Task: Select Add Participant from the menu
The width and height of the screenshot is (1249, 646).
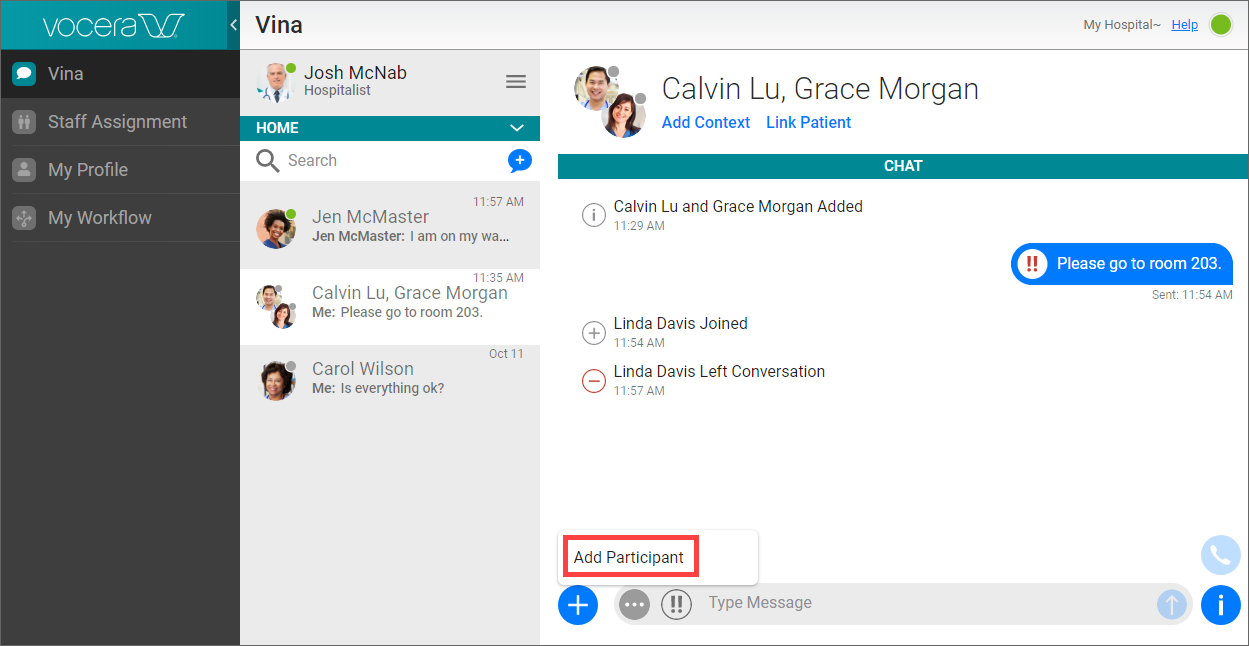Action: tap(629, 556)
